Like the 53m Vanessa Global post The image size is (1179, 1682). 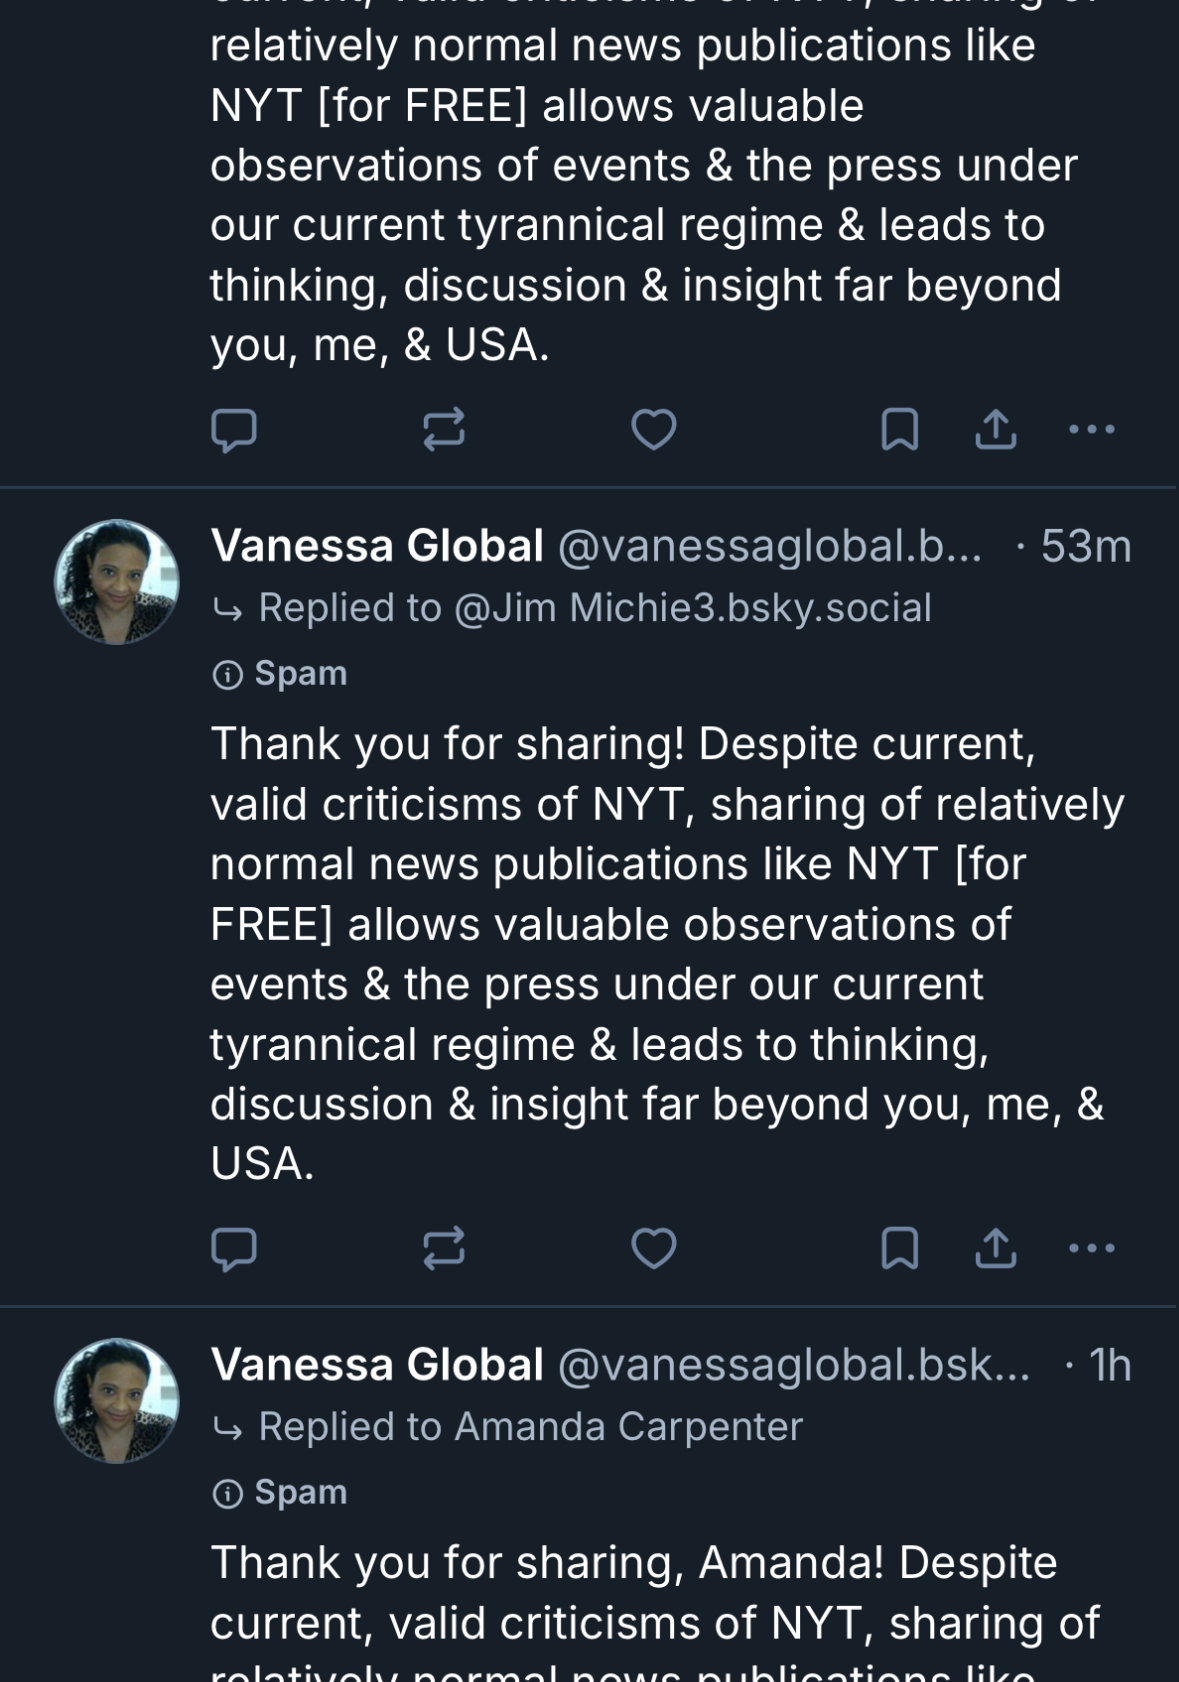(654, 1248)
